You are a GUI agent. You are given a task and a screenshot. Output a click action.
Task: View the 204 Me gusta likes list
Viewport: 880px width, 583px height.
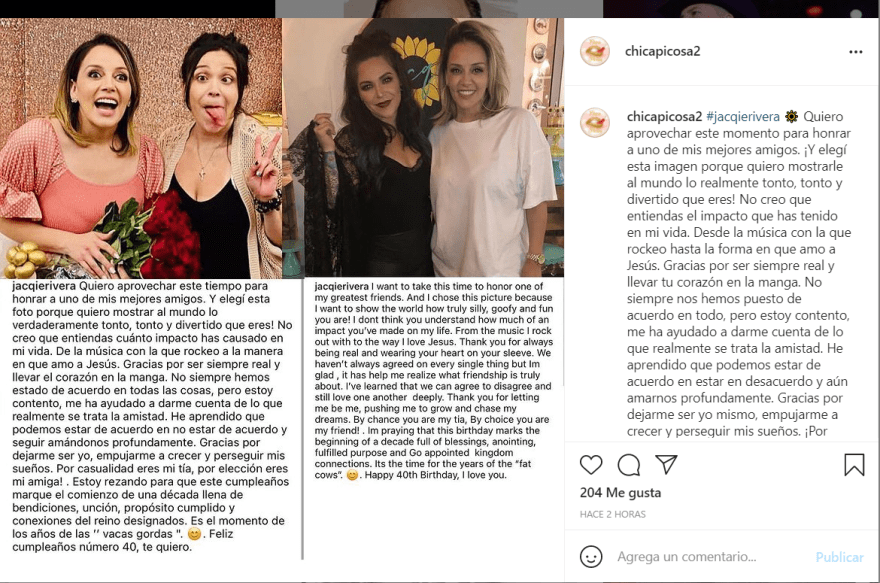point(620,493)
